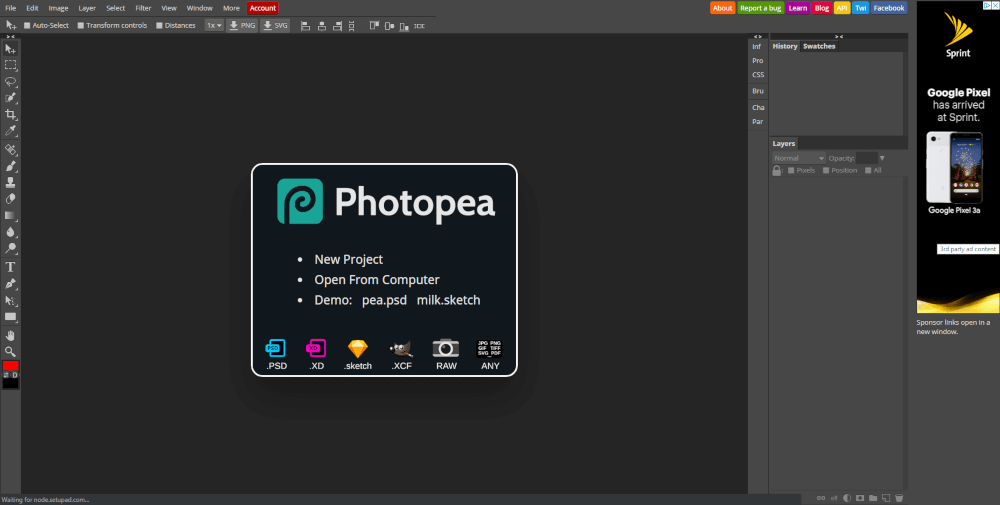1000x505 pixels.
Task: Expand the narrow side panel column
Action: (x=758, y=36)
